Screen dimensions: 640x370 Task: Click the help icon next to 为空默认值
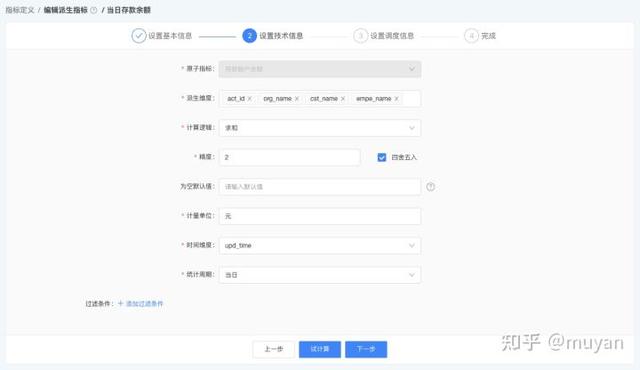[x=431, y=187]
